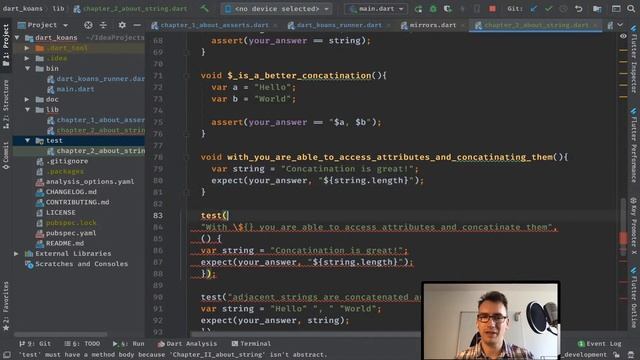The image size is (640, 360).
Task: Toggle the Flutter Outline side panel
Action: point(634,298)
